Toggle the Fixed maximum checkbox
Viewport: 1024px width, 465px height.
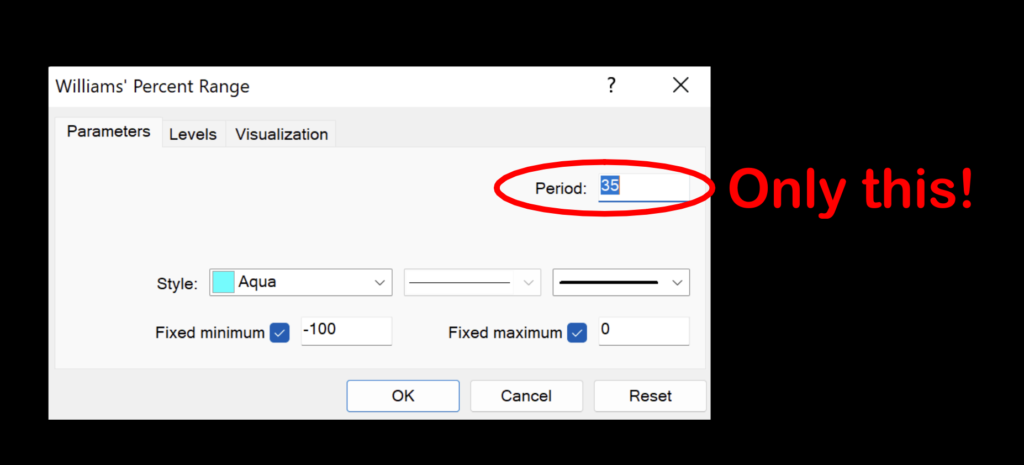coord(577,333)
